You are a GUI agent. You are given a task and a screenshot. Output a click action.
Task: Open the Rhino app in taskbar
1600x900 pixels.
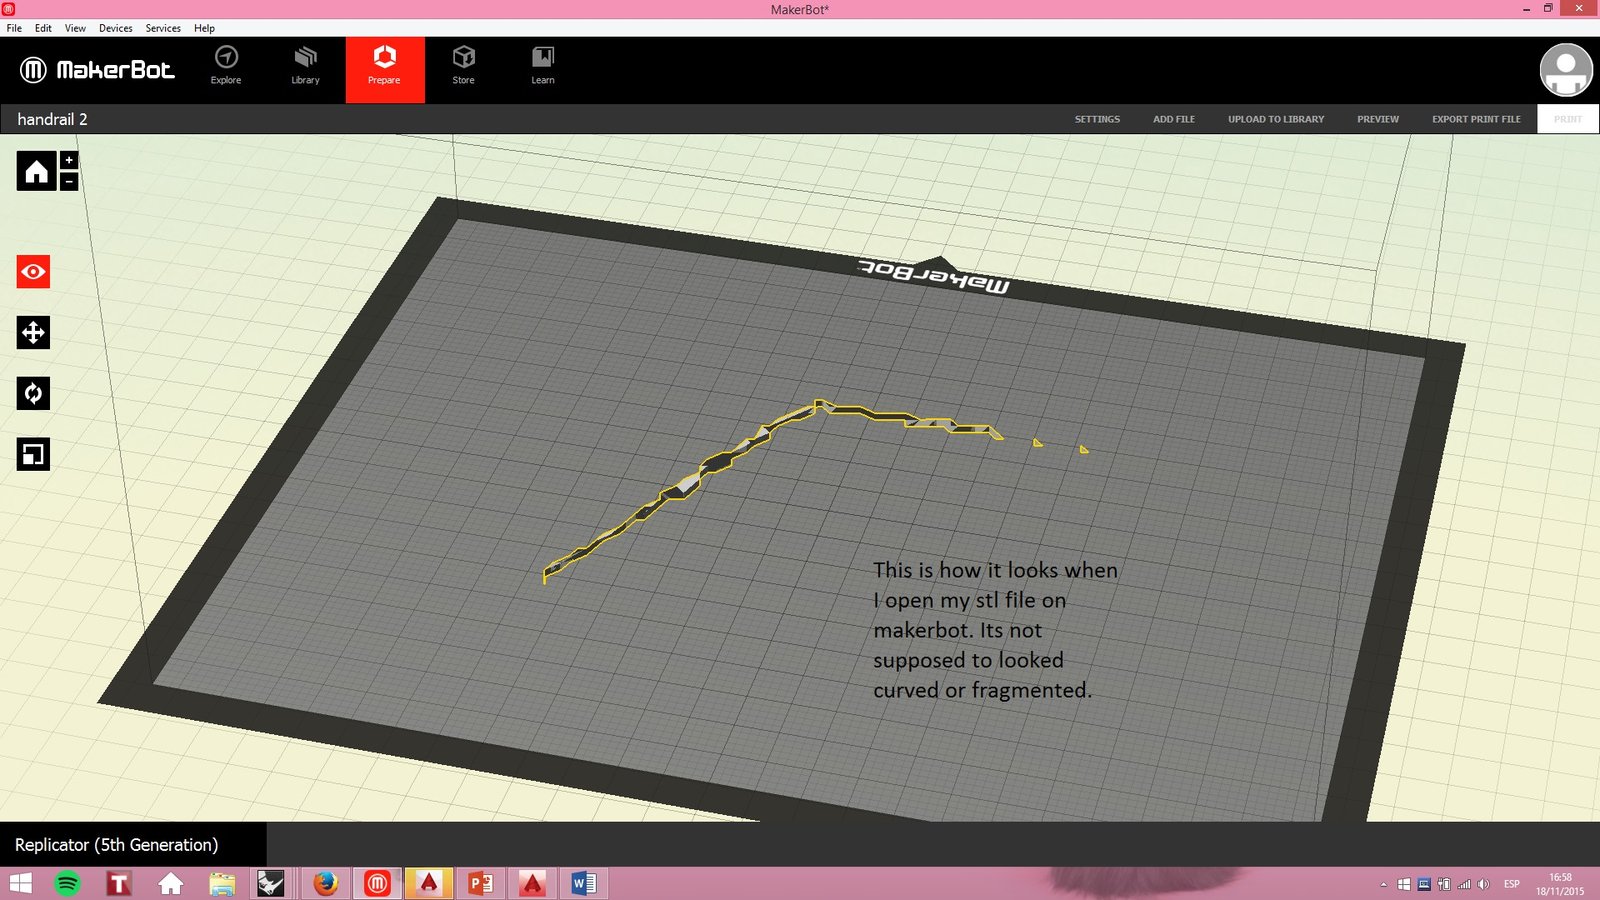click(271, 884)
